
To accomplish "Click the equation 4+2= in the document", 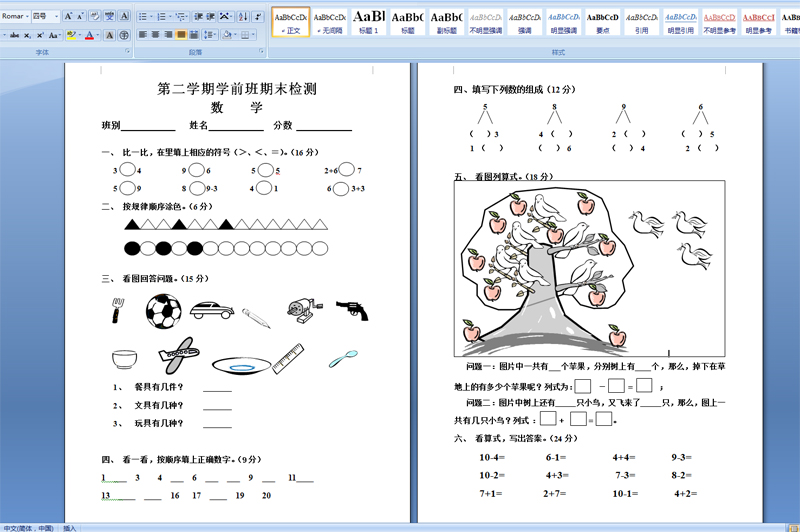I will pyautogui.click(x=685, y=493).
